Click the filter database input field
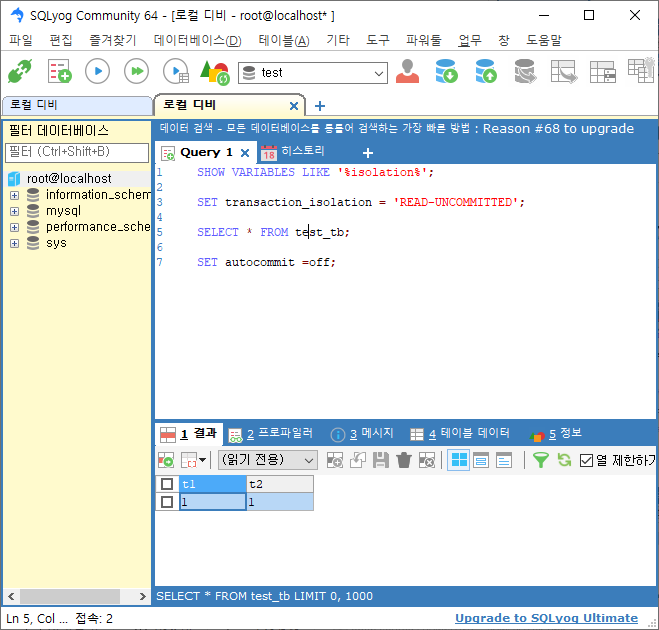Viewport: 659px width, 630px height. tap(77, 152)
